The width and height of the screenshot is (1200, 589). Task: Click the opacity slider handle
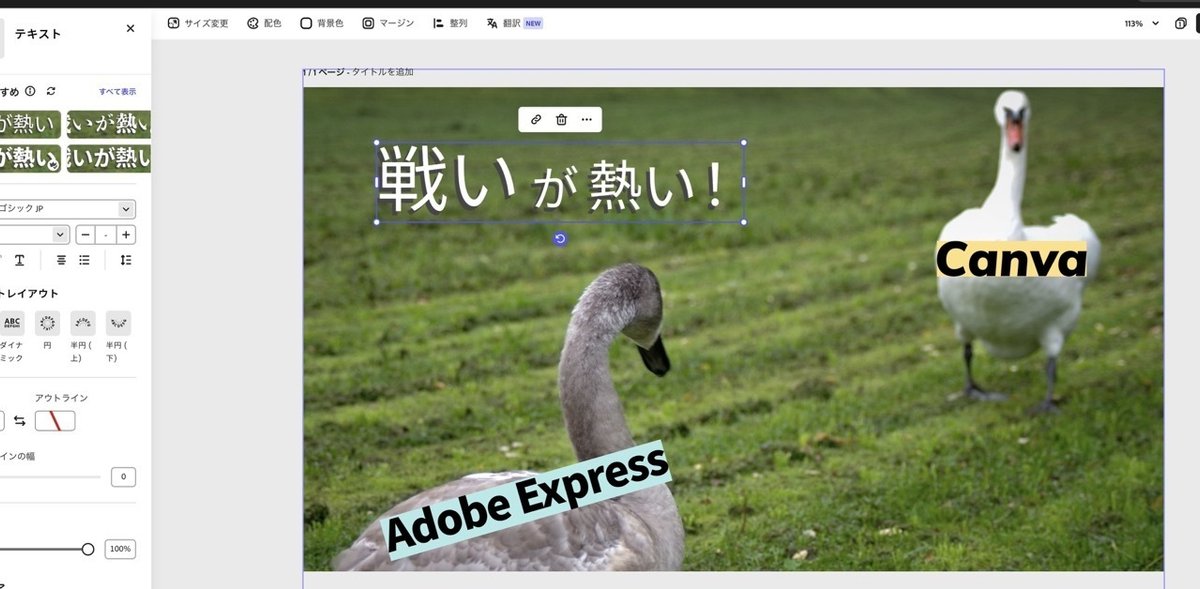tap(88, 549)
